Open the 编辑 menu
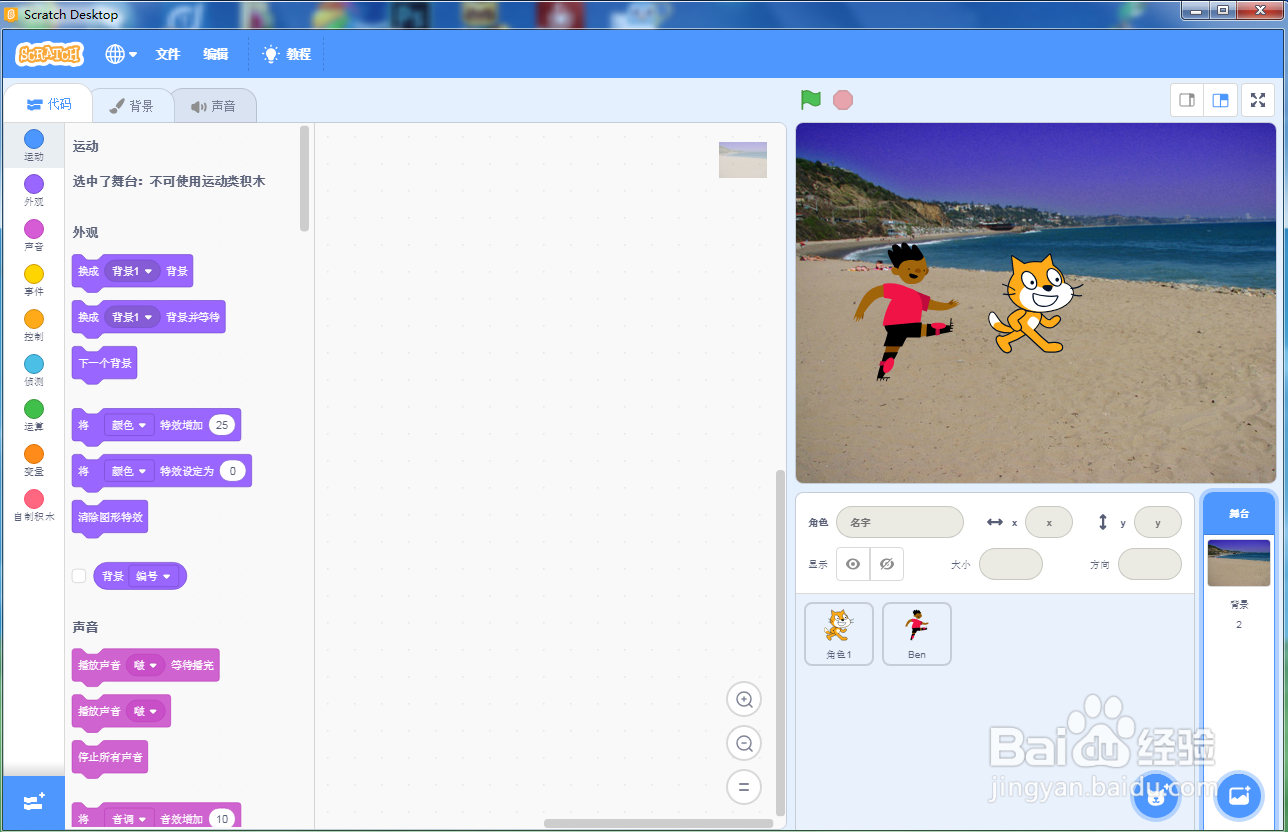Viewport: 1288px width, 832px height. tap(216, 54)
